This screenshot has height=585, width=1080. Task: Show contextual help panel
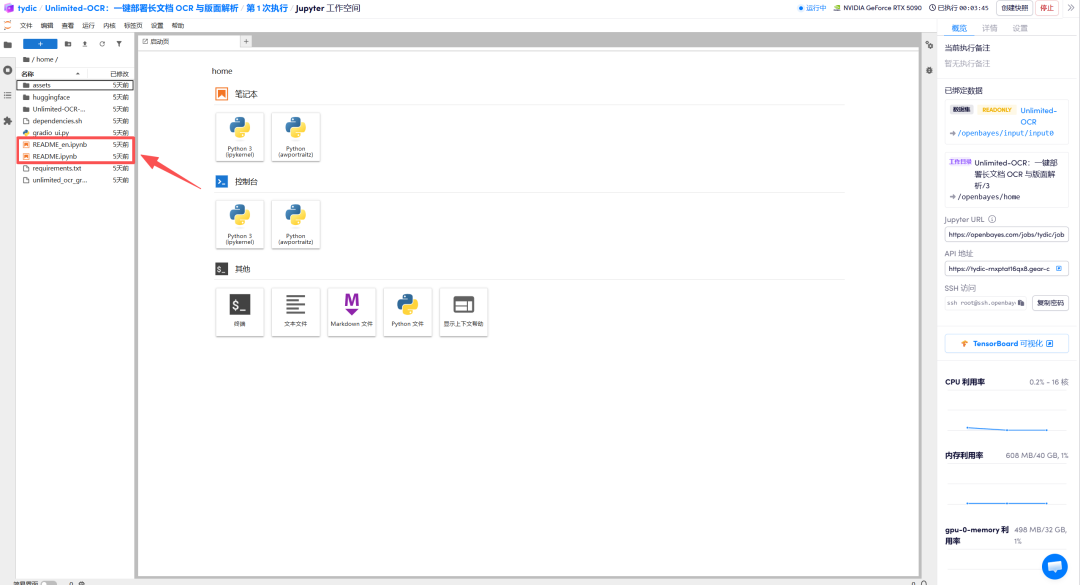coord(464,312)
